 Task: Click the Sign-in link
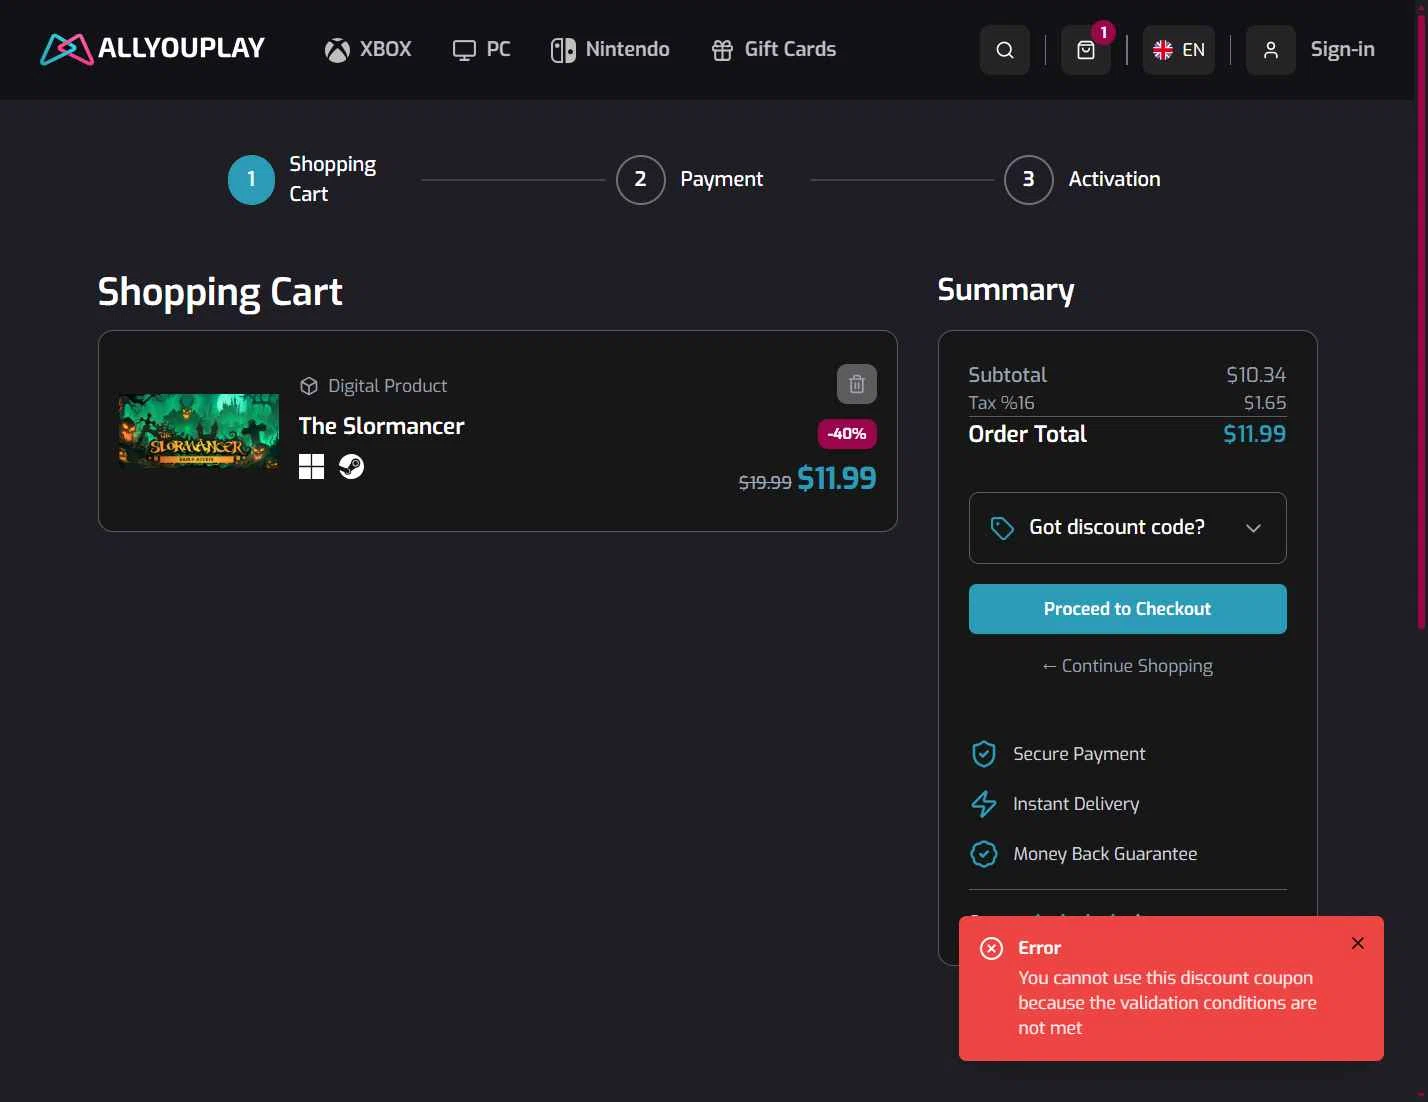pyautogui.click(x=1342, y=49)
